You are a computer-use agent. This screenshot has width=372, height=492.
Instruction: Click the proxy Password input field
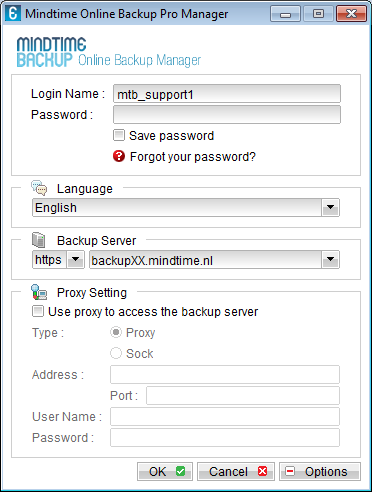(225, 437)
